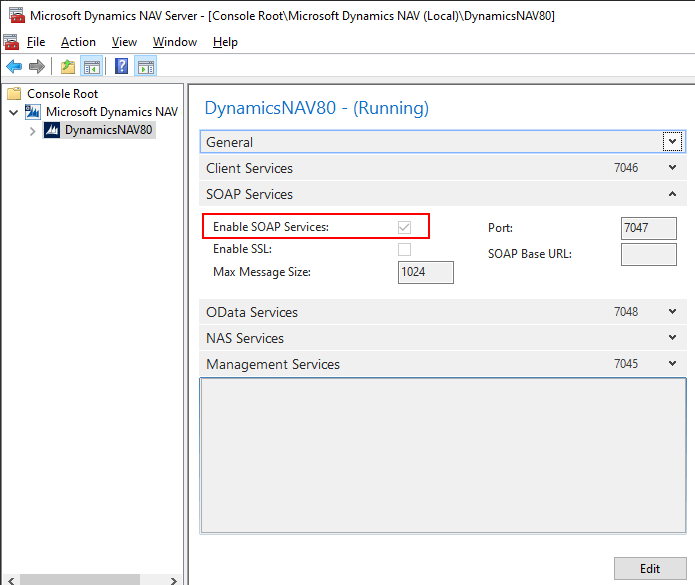Click the horizontal scrollbar in tree pane
695x585 pixels.
pos(80,579)
